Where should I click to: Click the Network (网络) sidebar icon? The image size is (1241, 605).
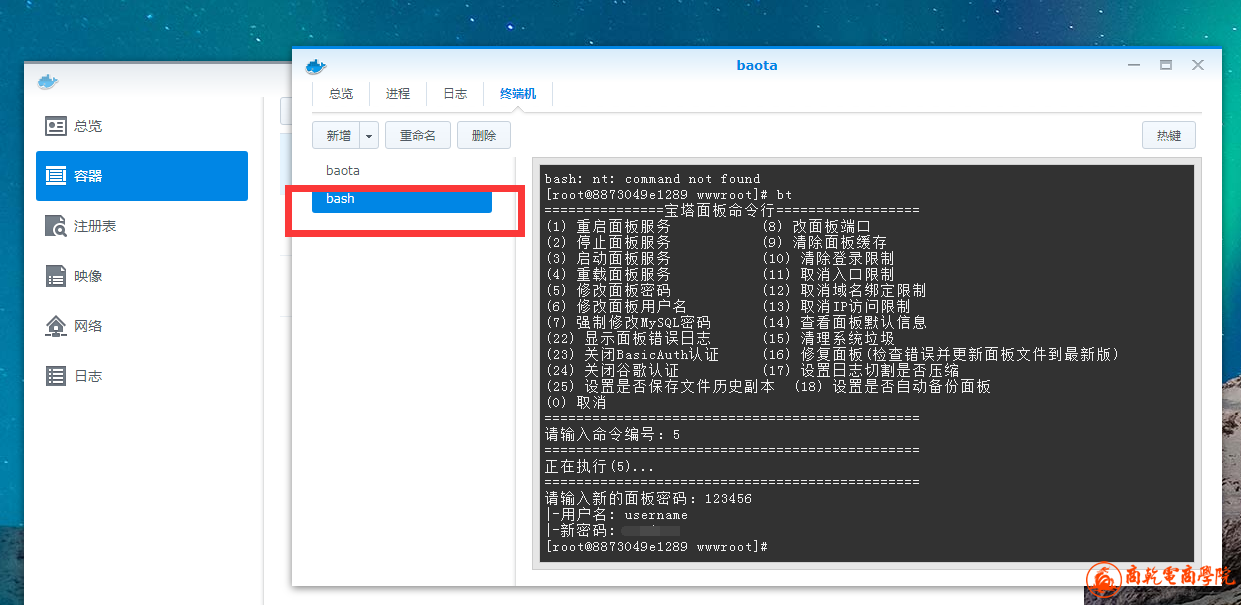point(56,326)
